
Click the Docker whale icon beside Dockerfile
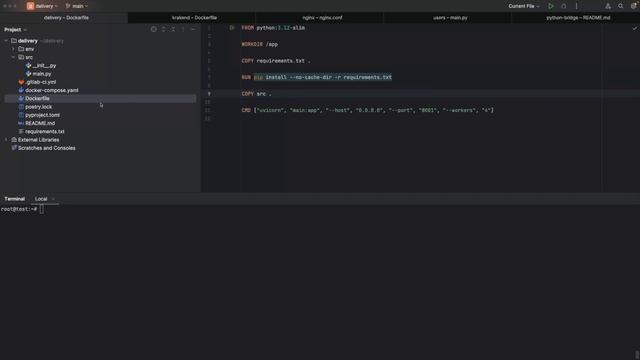[21, 98]
